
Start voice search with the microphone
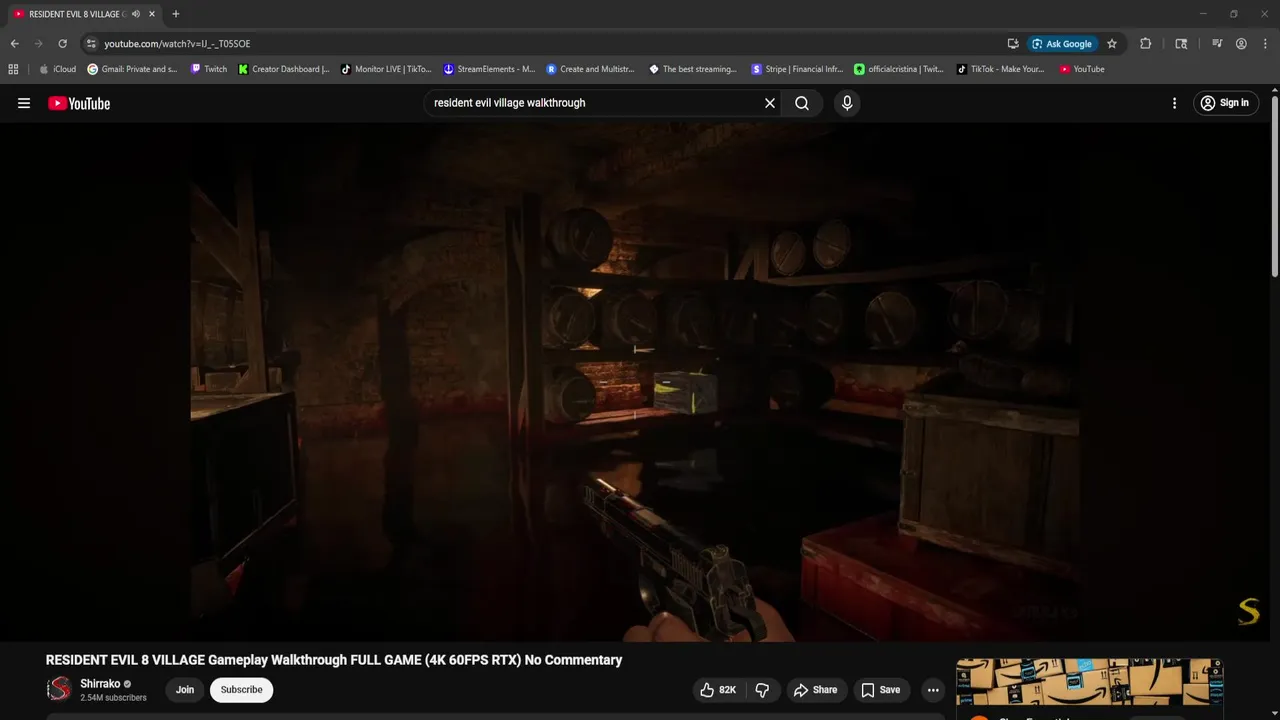(x=847, y=103)
